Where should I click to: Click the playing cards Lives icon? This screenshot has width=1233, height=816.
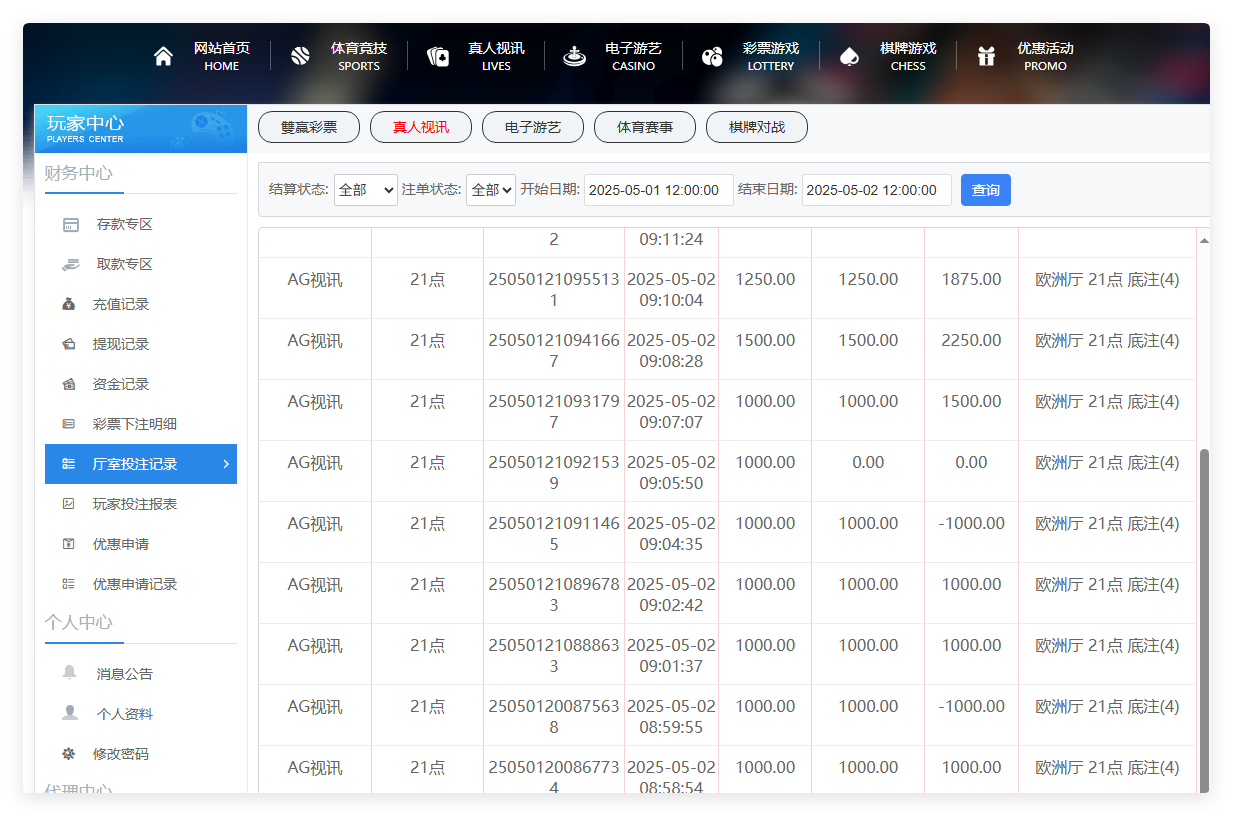(x=438, y=57)
